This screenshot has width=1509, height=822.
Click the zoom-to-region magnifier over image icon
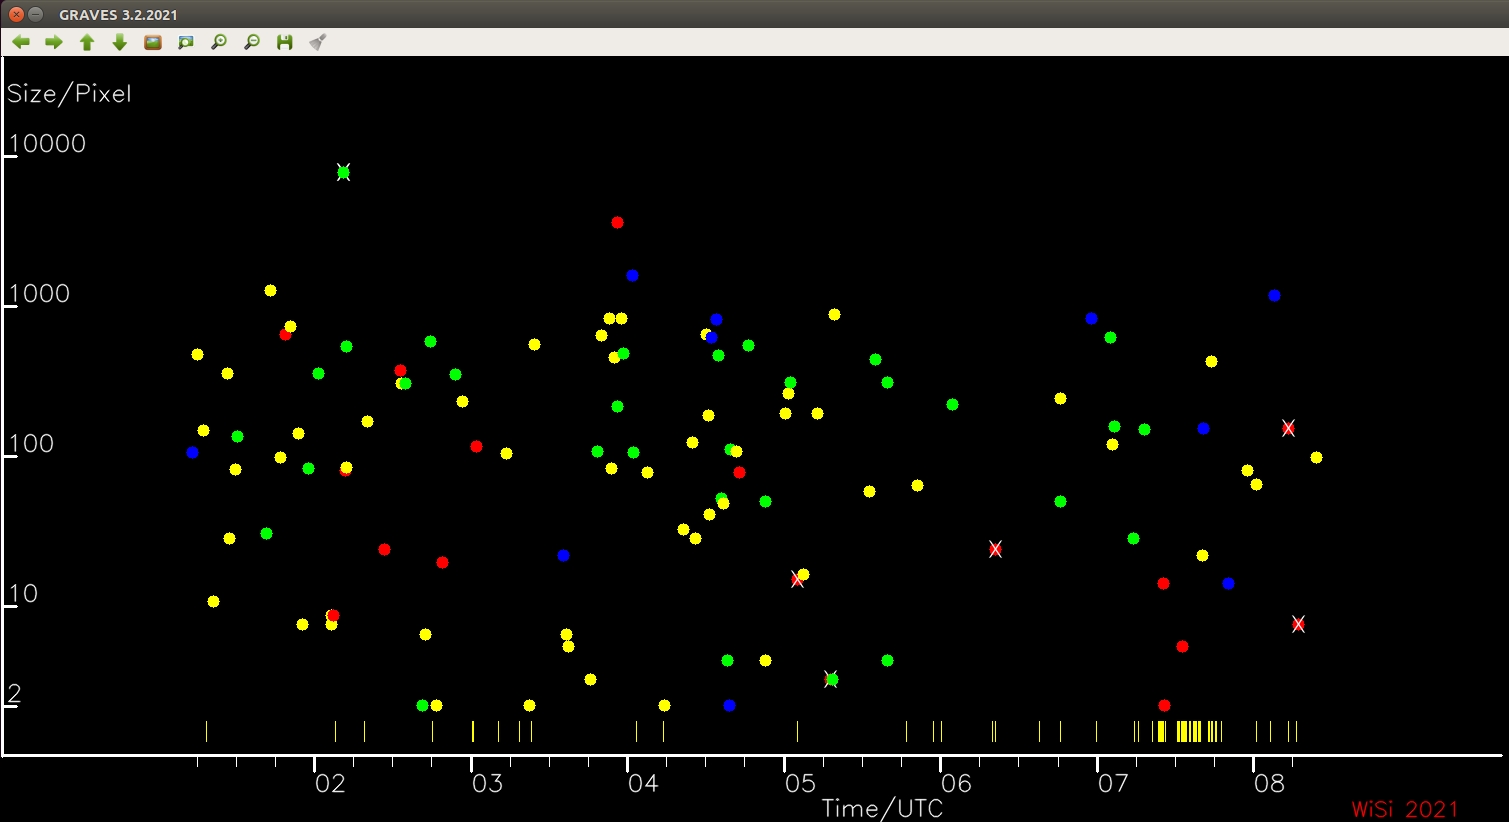coord(186,42)
